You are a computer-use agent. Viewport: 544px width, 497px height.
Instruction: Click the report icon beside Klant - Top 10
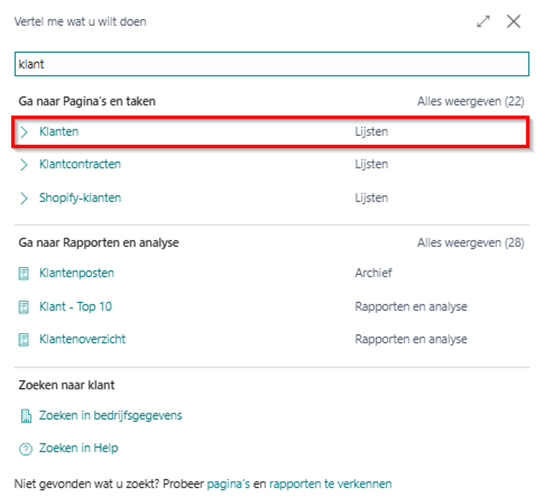pos(24,307)
